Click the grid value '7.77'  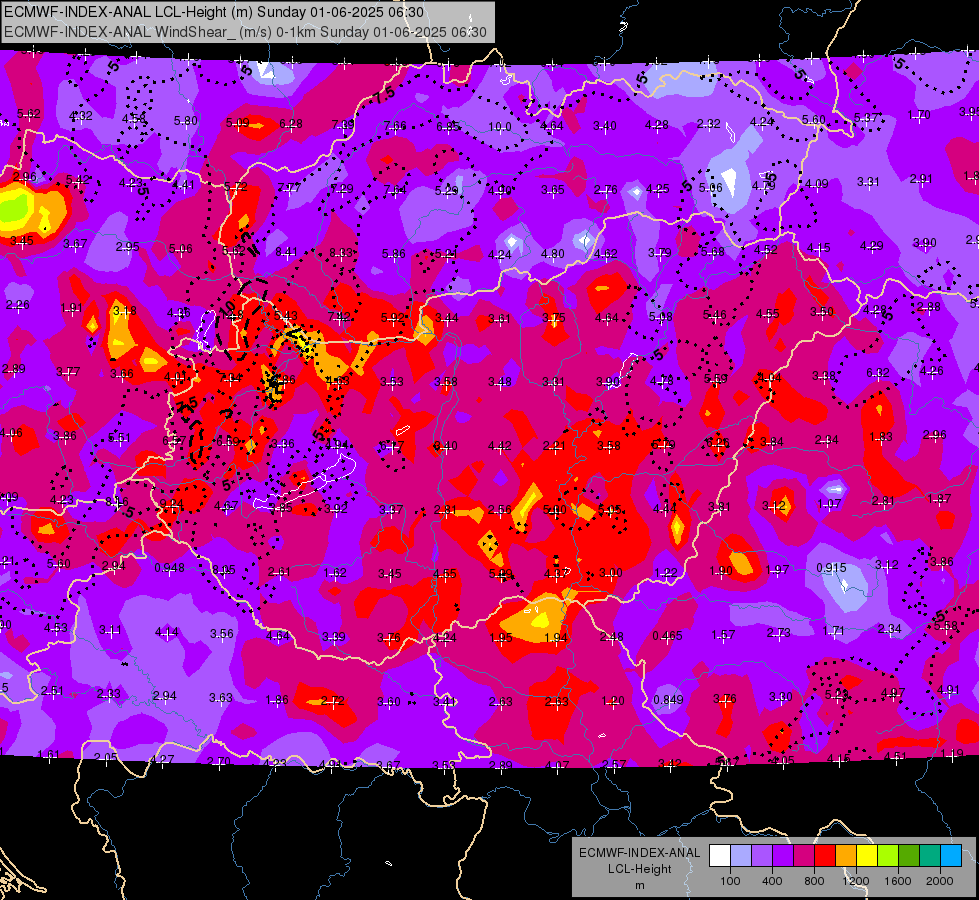pyautogui.click(x=289, y=187)
